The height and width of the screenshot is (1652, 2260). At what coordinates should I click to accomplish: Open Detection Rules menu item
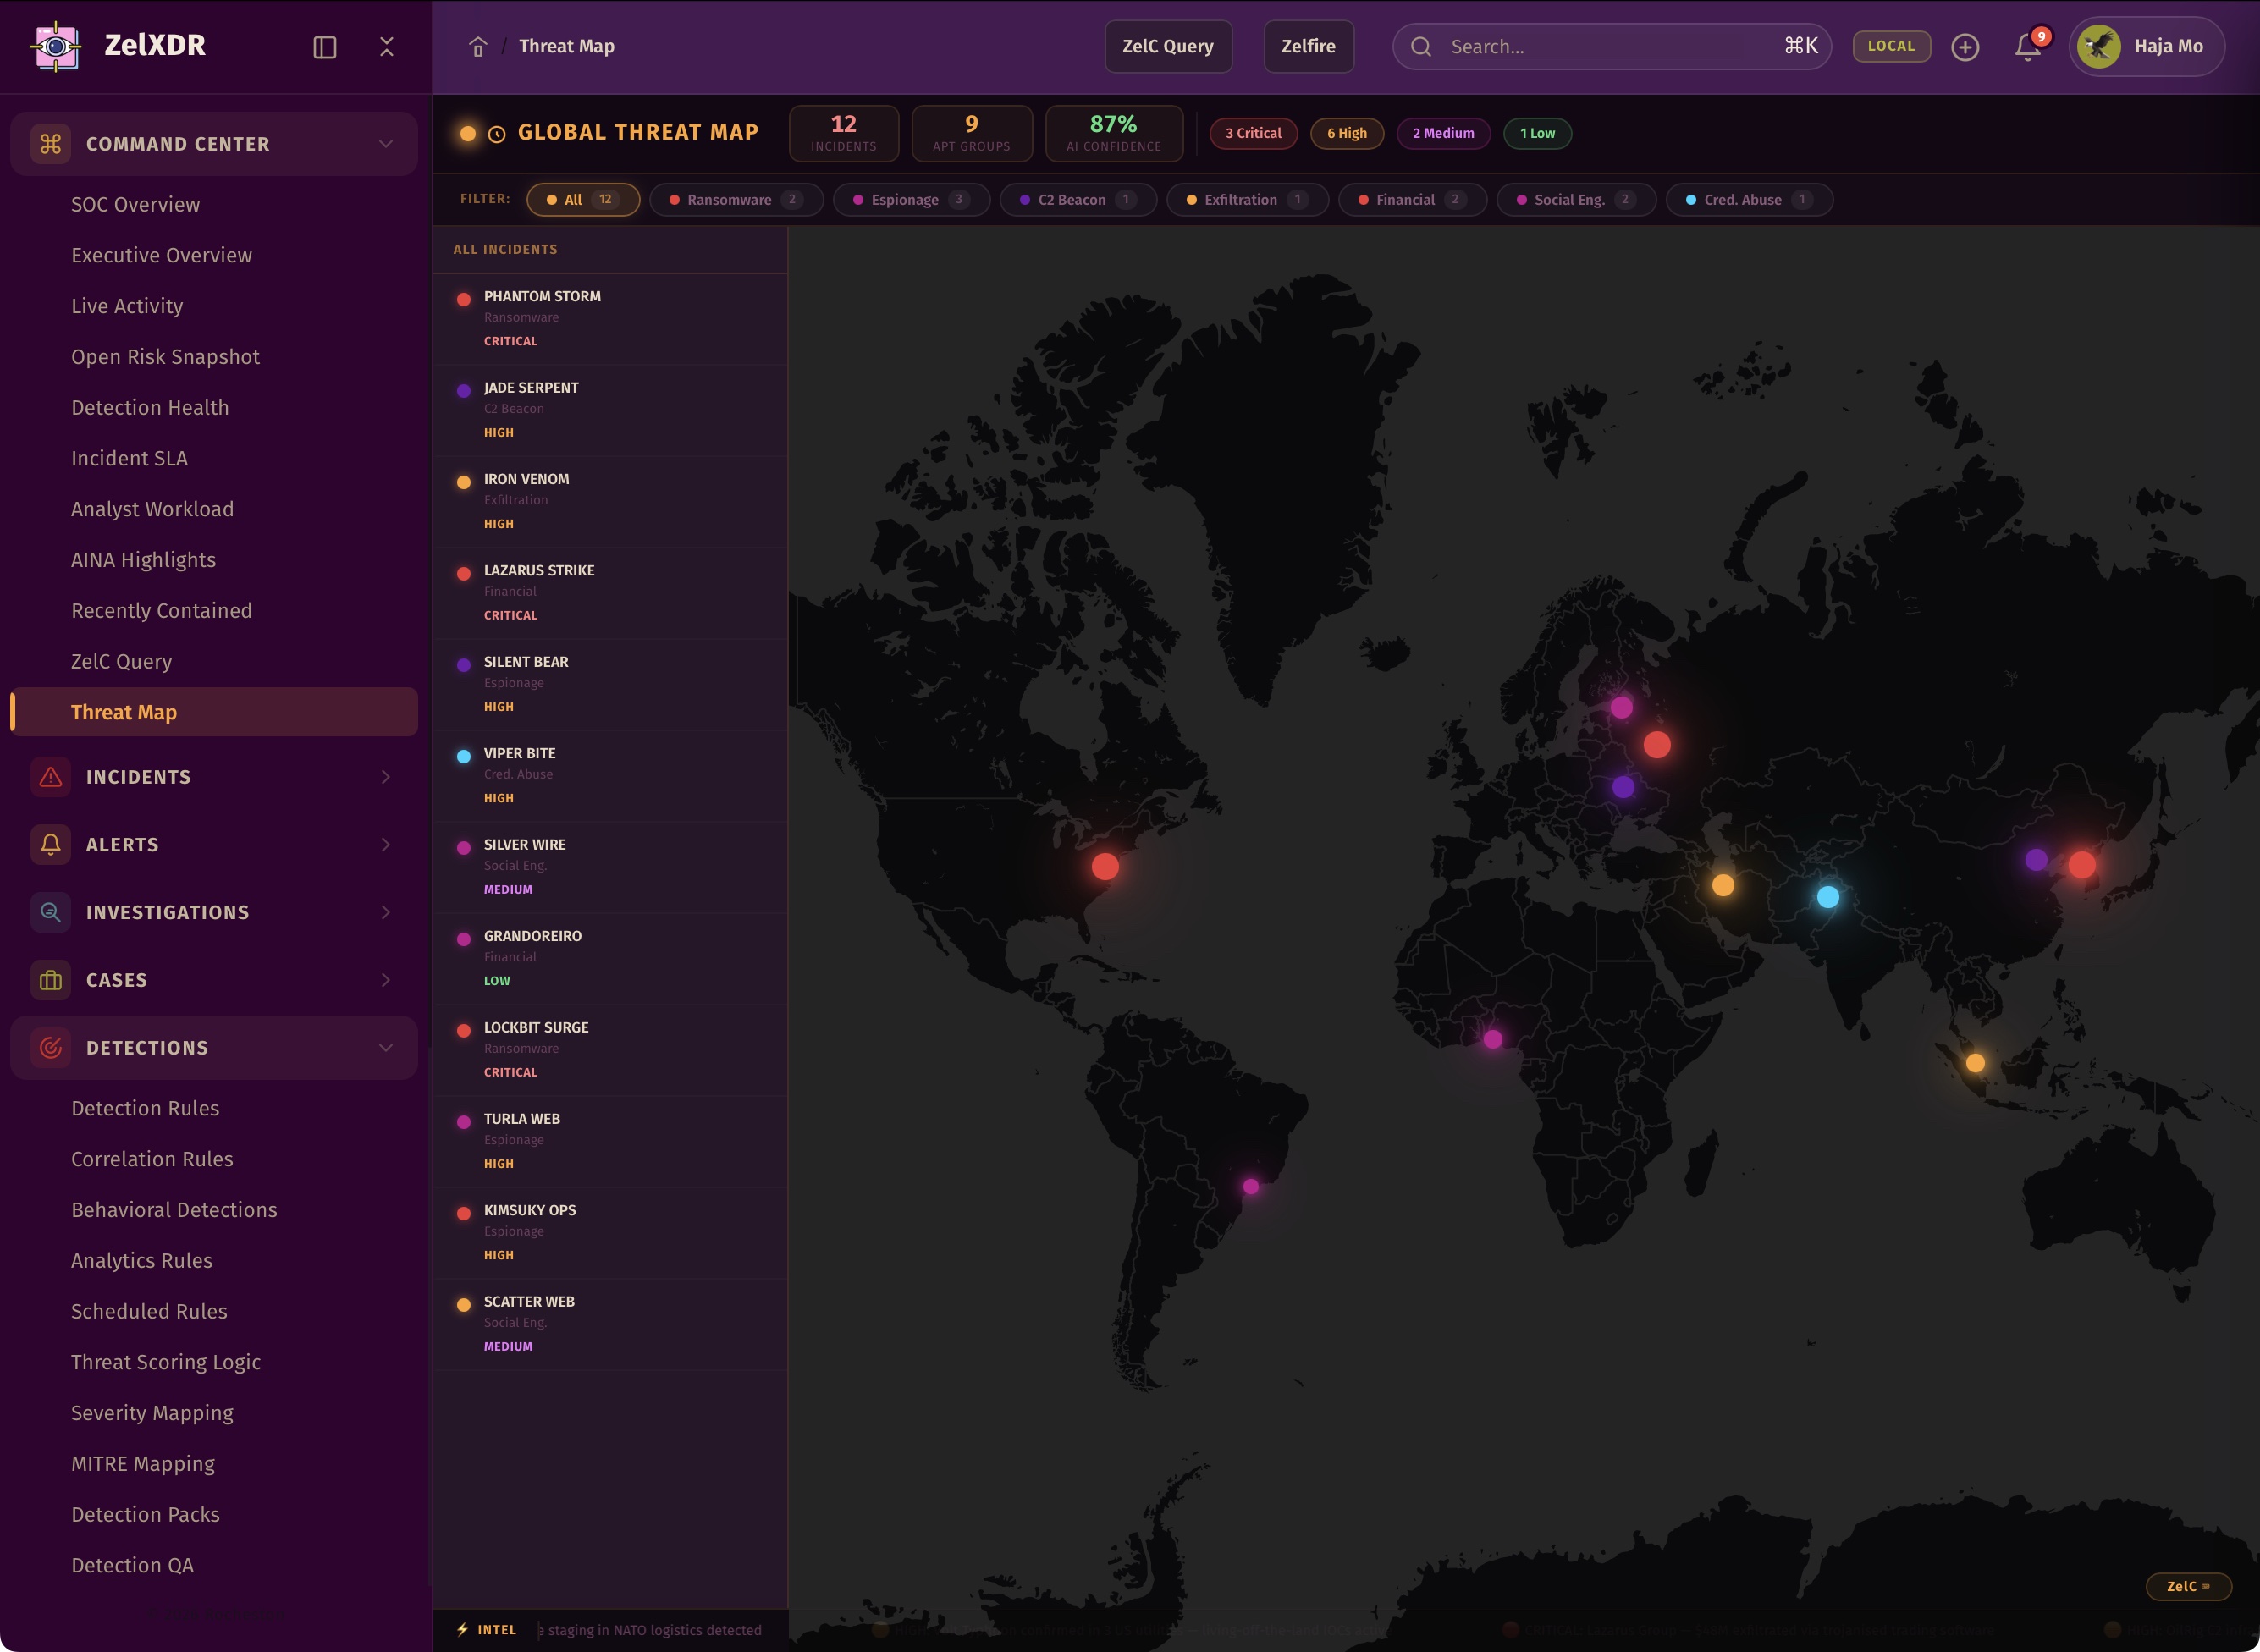[145, 1108]
